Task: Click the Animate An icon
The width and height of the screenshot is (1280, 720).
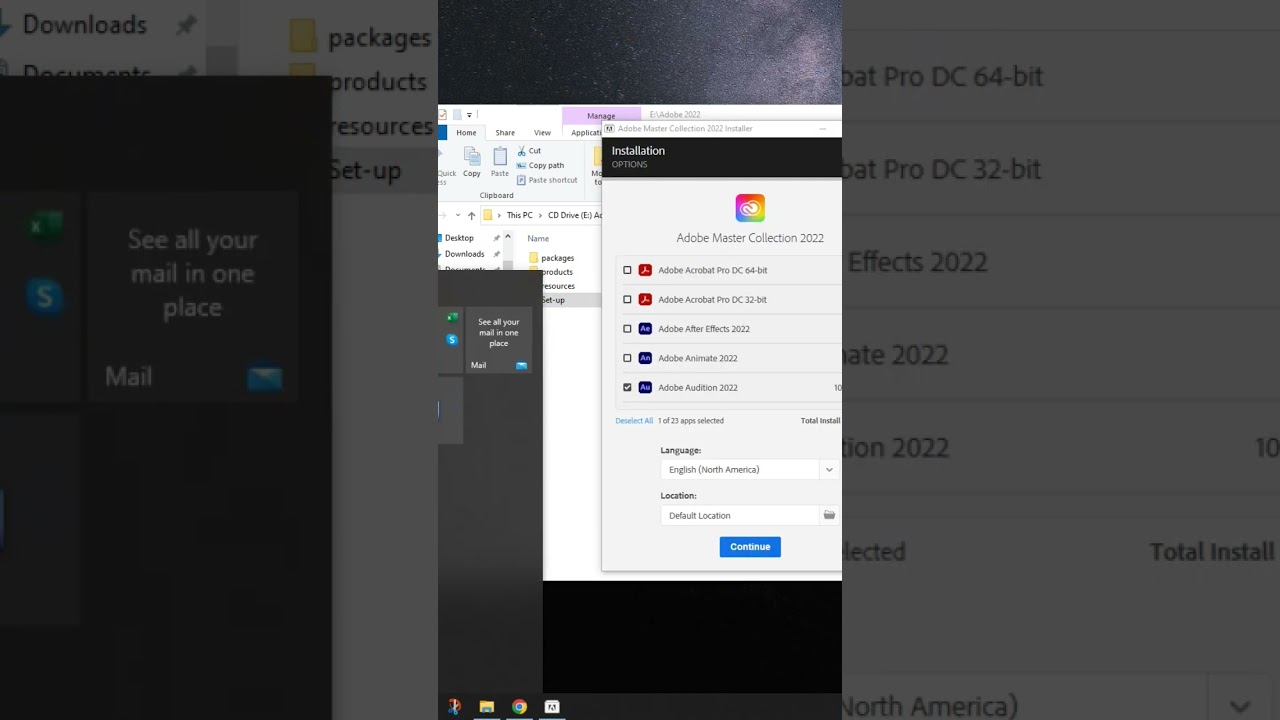Action: [645, 358]
